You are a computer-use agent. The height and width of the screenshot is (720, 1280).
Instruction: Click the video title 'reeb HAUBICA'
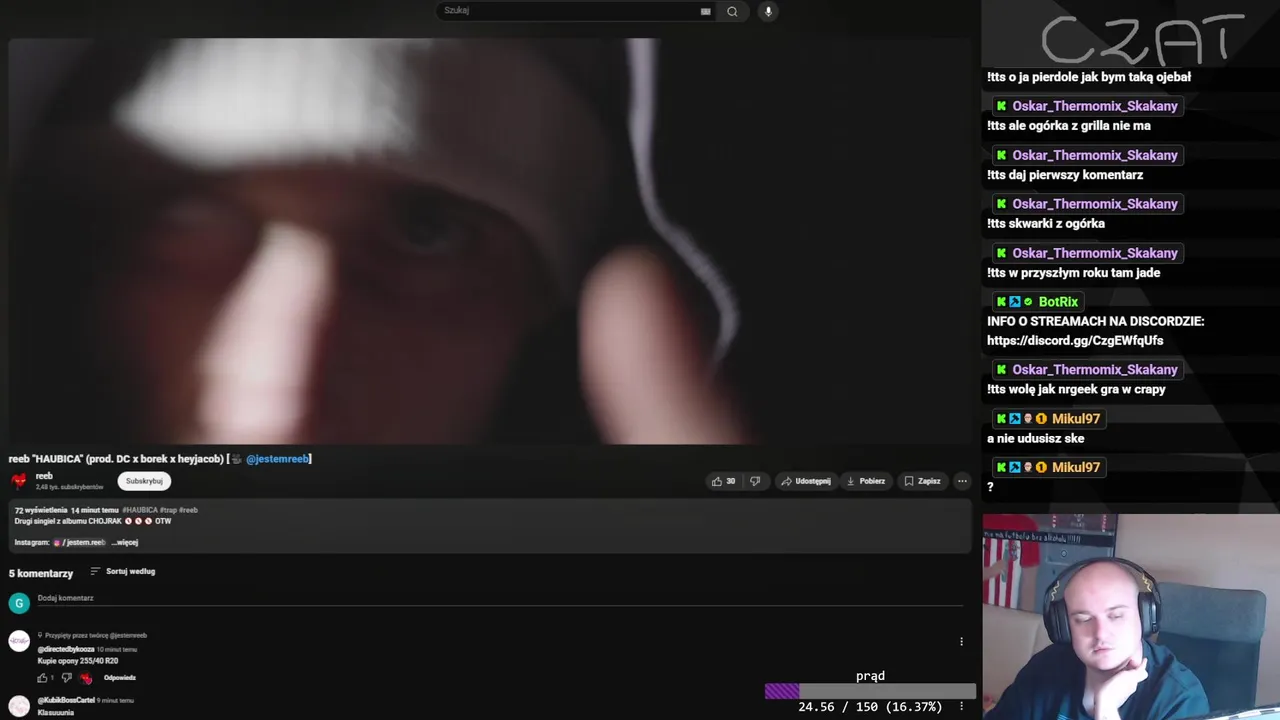pos(160,459)
